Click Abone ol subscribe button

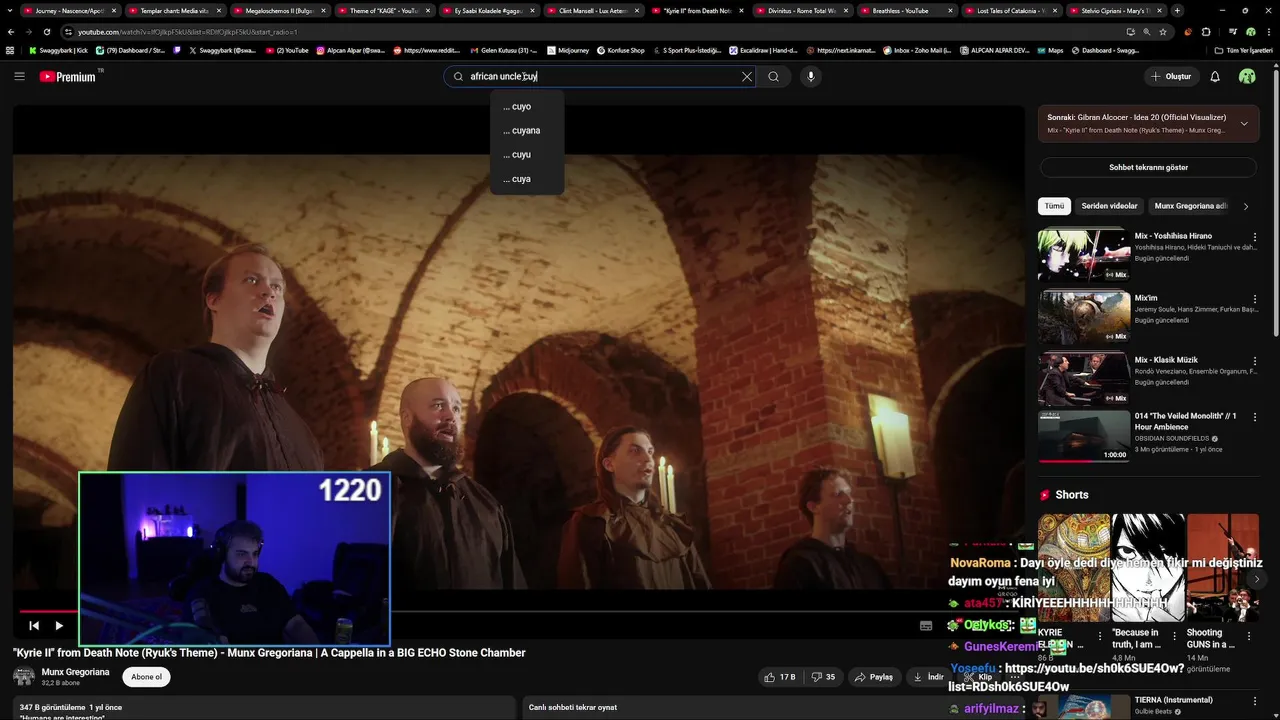146,677
